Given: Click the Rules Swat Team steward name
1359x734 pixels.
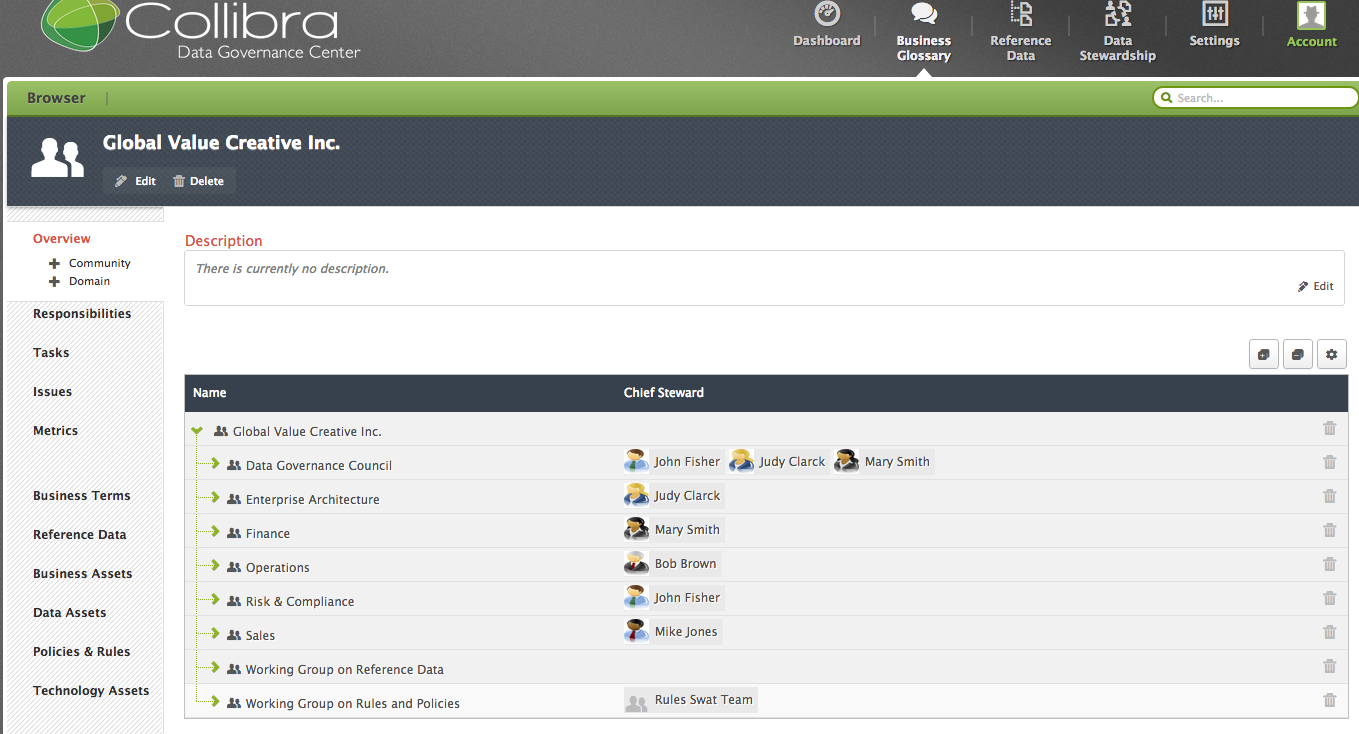Looking at the screenshot, I should pyautogui.click(x=704, y=700).
